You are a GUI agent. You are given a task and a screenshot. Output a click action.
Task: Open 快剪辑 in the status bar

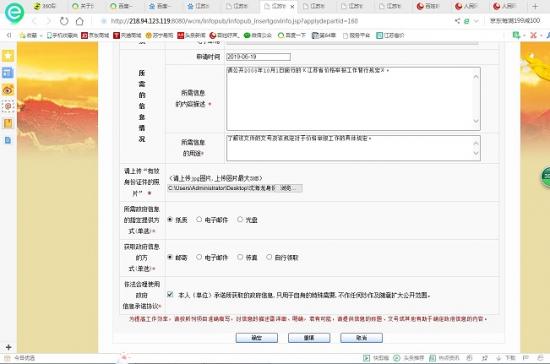[x=376, y=358]
